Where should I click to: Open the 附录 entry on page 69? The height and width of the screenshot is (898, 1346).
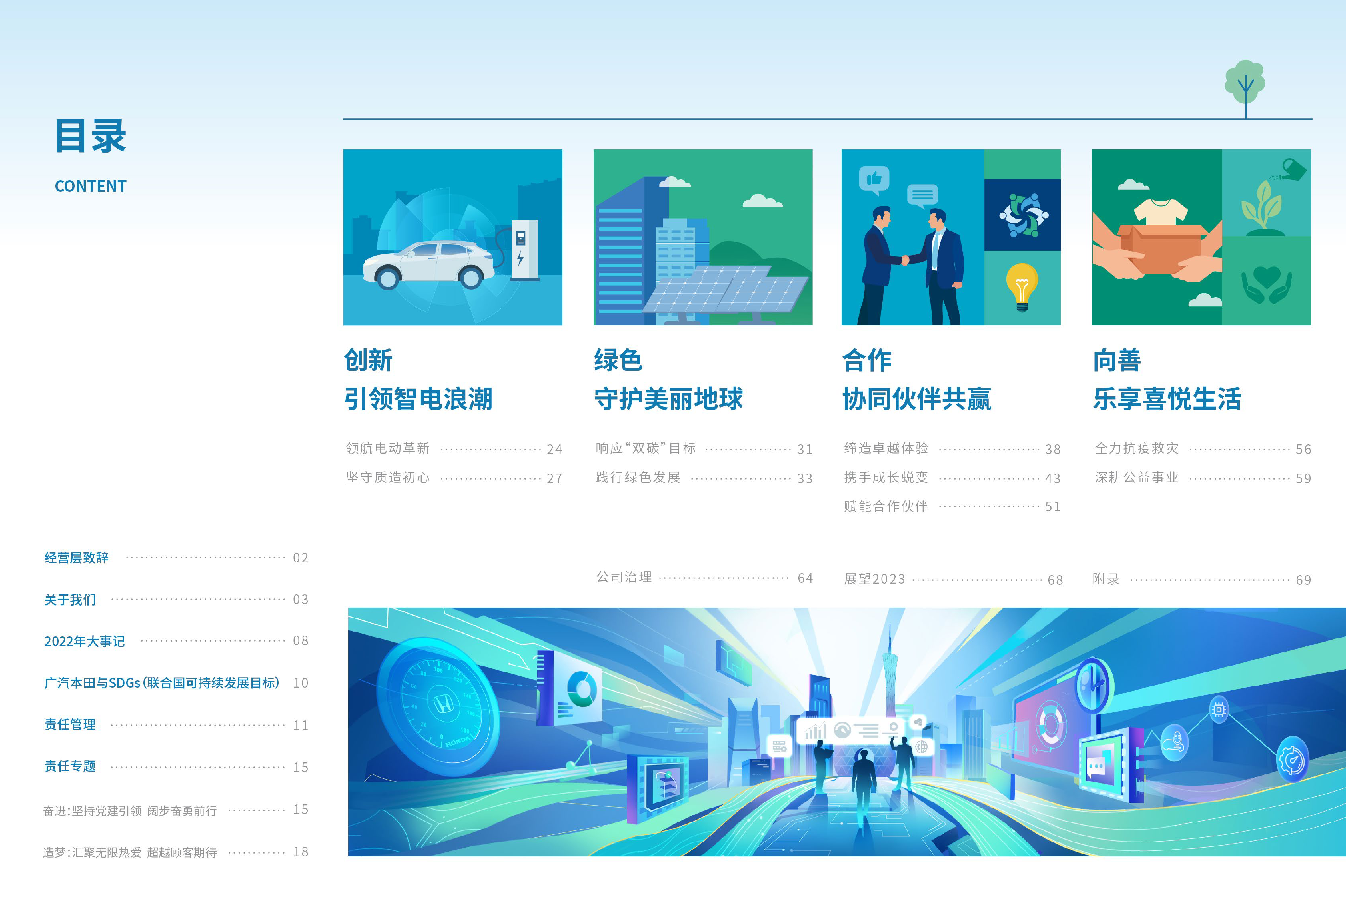pyautogui.click(x=1106, y=579)
